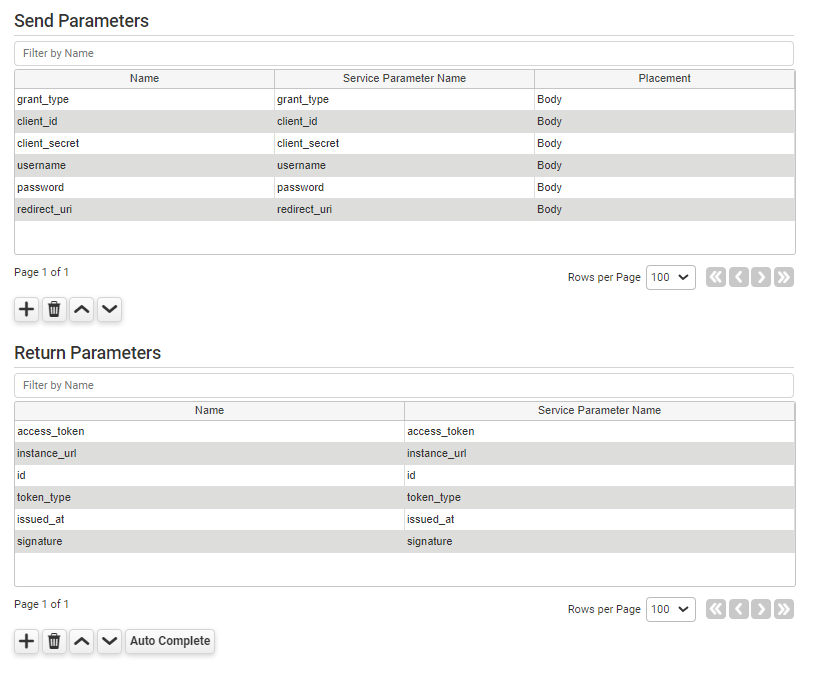Click grant_type Service Parameter Name cell
The image size is (813, 678).
(404, 100)
